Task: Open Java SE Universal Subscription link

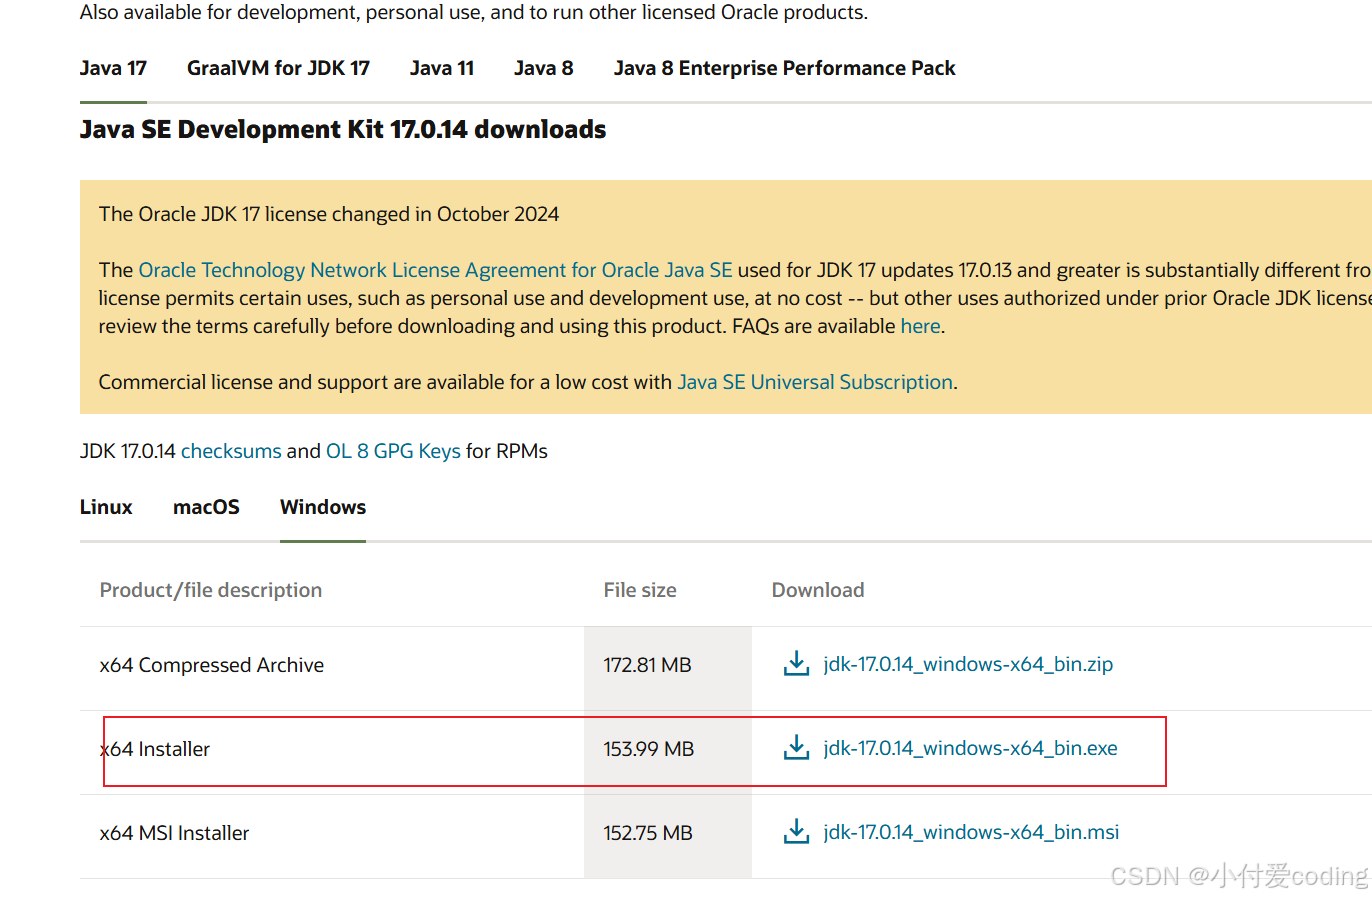Action: pos(815,382)
